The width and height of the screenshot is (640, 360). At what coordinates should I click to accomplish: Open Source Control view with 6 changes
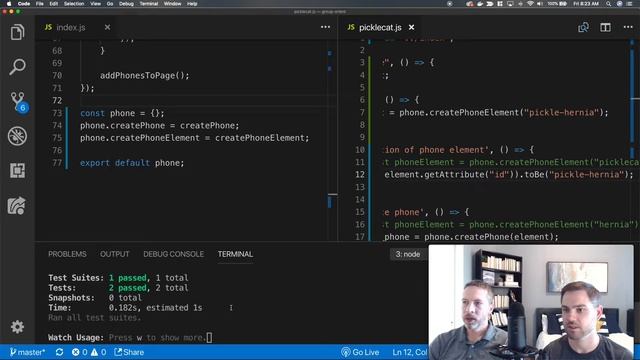pyautogui.click(x=18, y=101)
